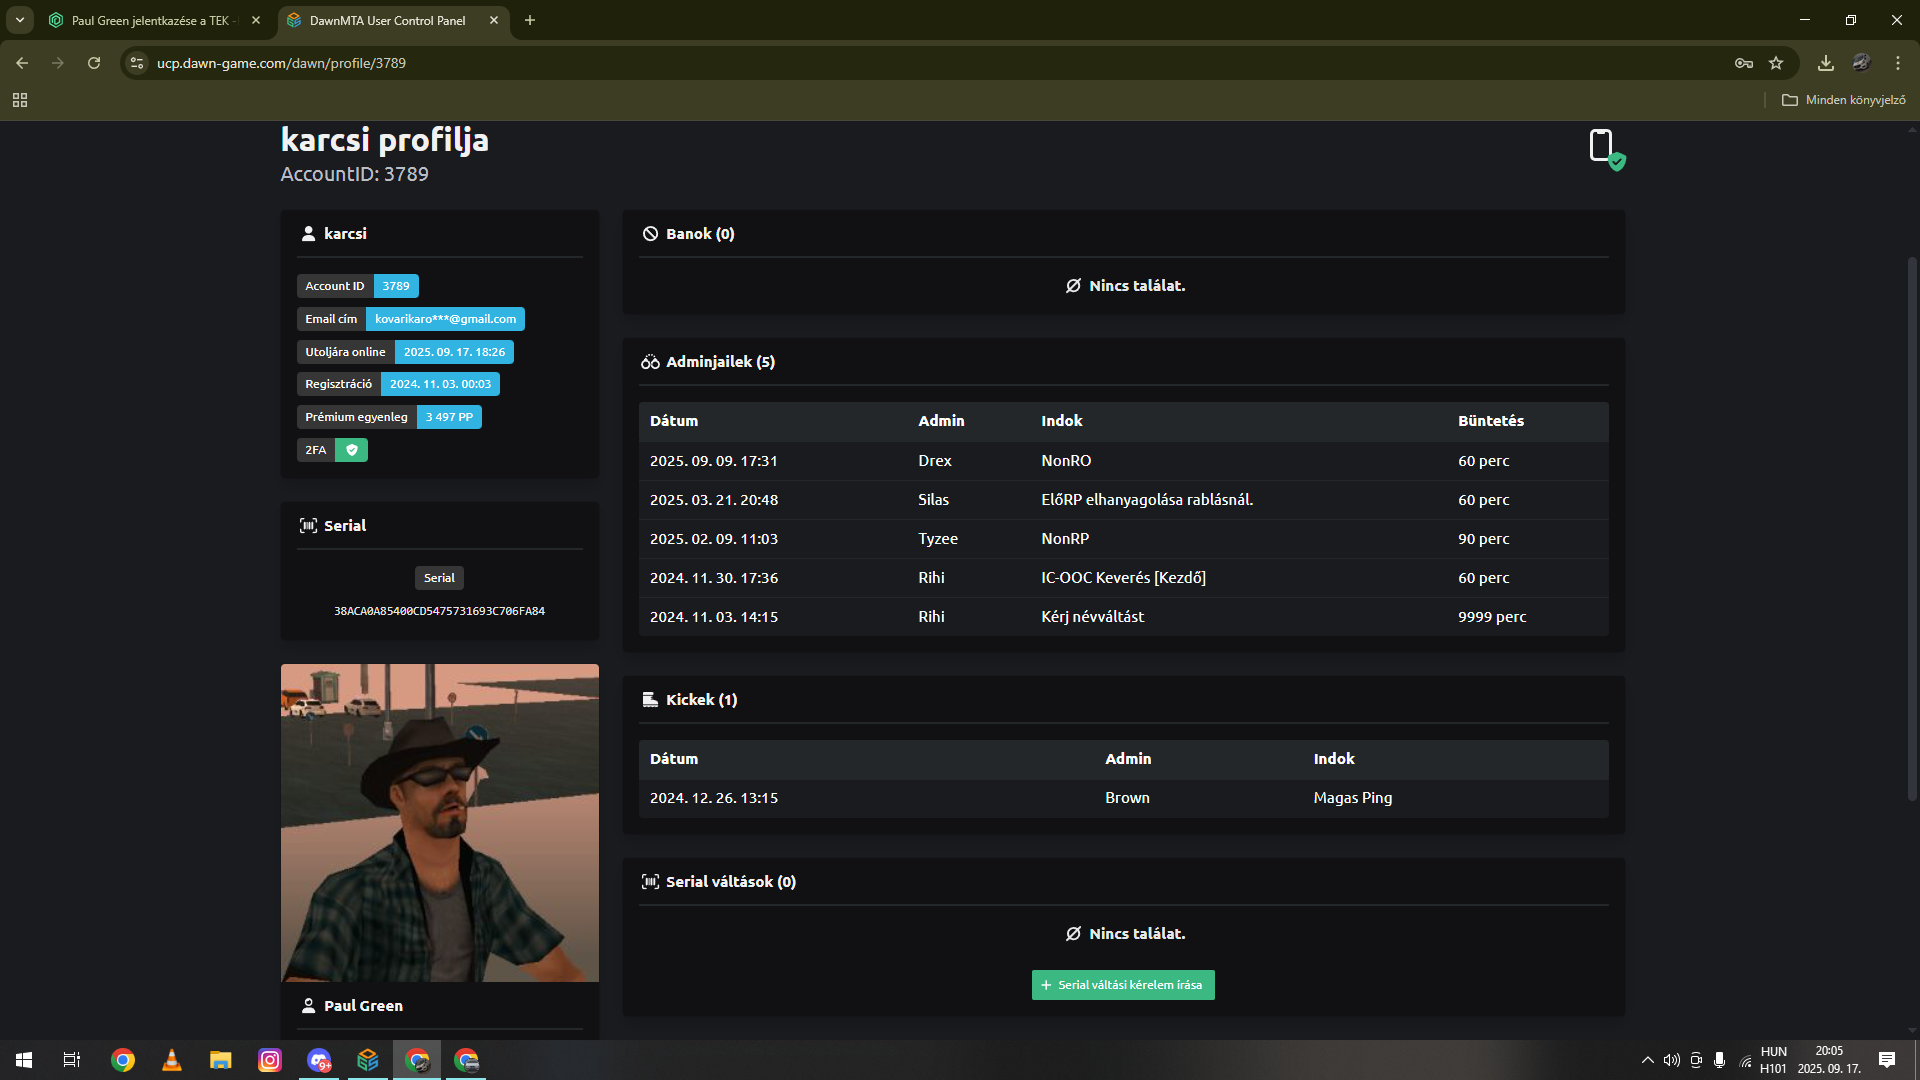Screen dimensions: 1920x1080
Task: Click the Serial label button
Action: point(439,578)
